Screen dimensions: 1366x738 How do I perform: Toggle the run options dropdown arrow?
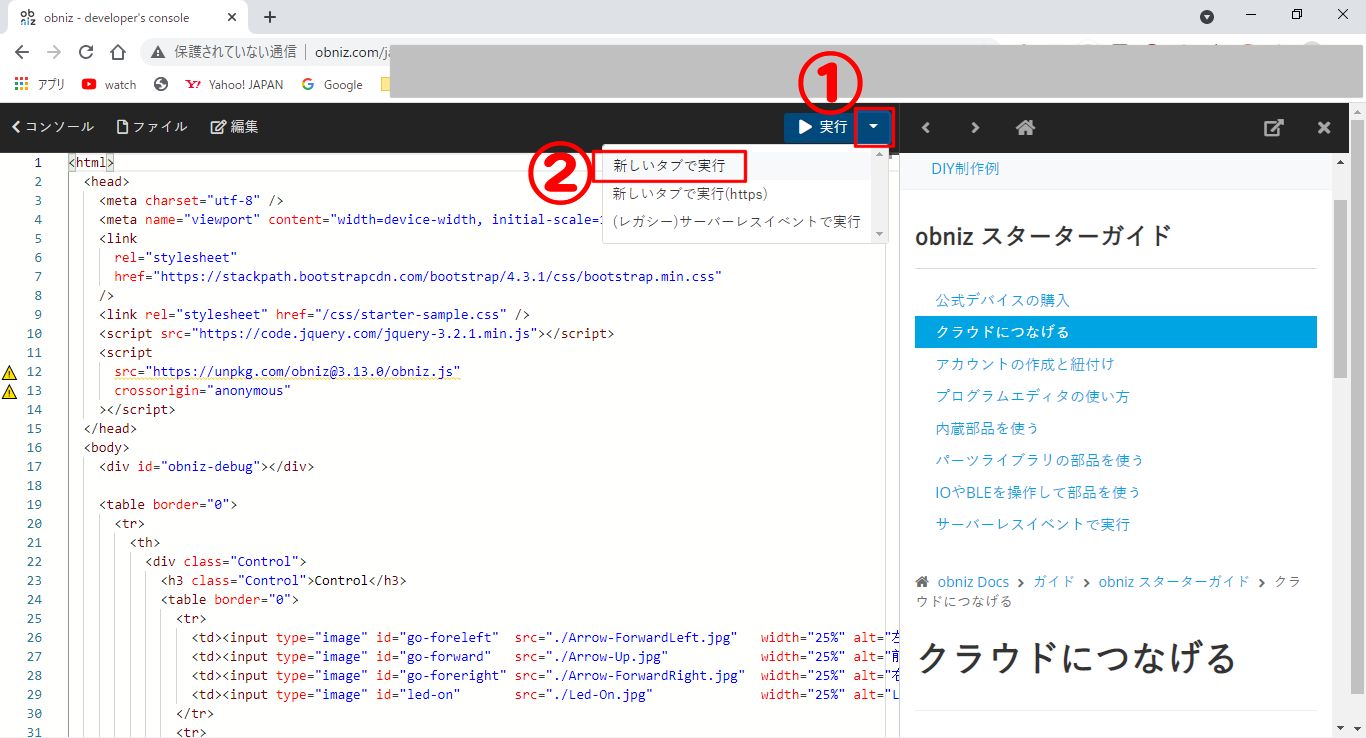tap(874, 127)
